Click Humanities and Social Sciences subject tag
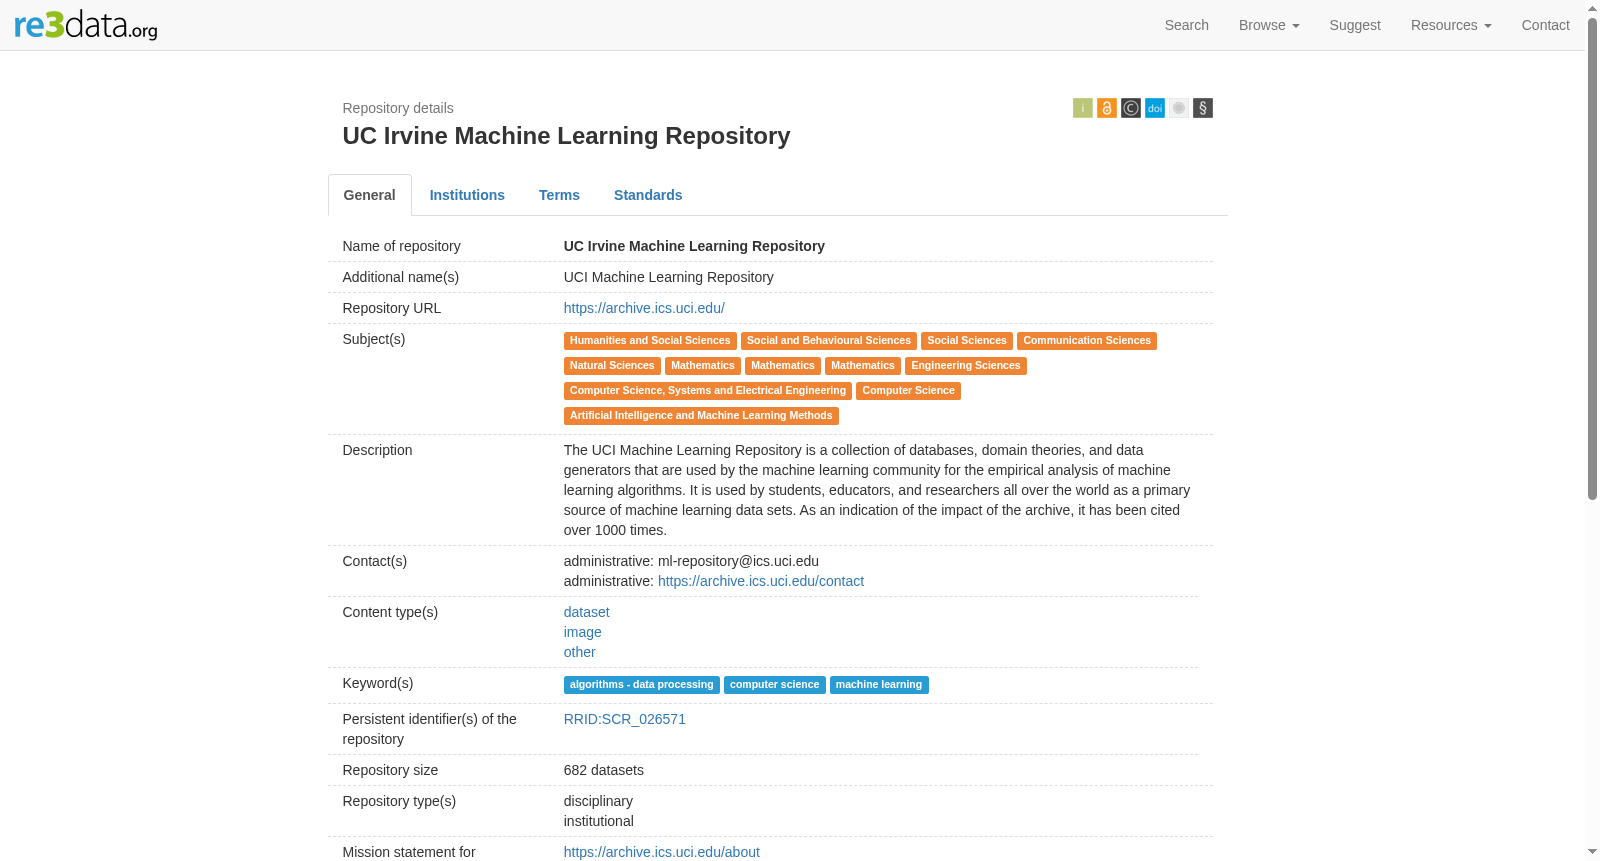The height and width of the screenshot is (861, 1600). (650, 341)
